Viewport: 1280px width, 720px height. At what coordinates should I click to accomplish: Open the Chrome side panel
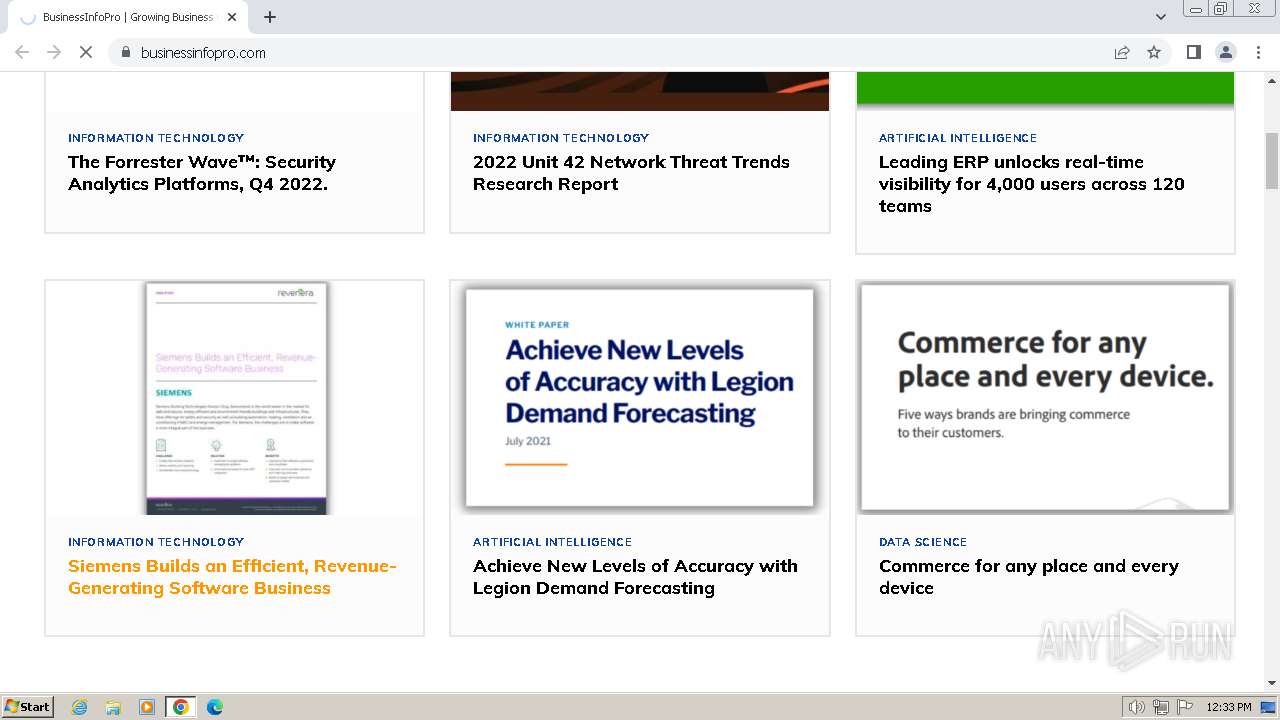click(x=1193, y=52)
